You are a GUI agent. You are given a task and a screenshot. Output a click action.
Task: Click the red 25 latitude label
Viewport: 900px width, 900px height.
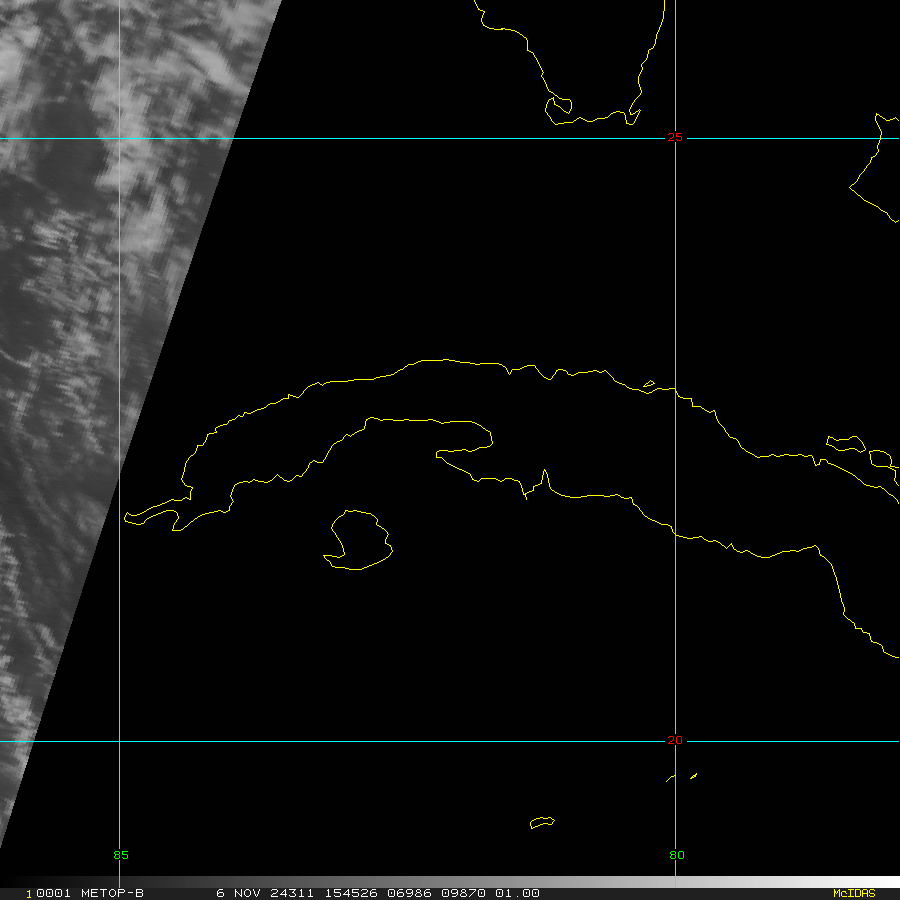point(676,137)
